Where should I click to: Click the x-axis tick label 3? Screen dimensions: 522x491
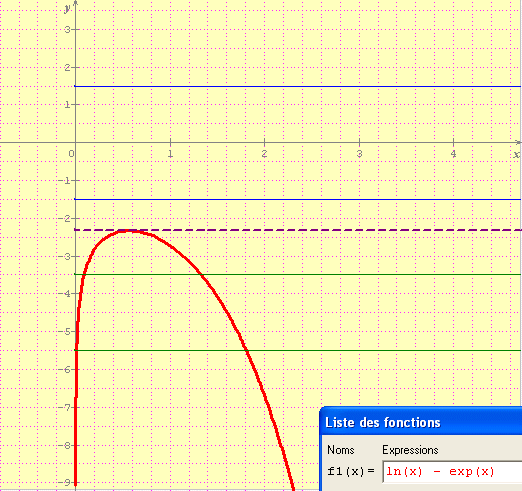(x=359, y=154)
